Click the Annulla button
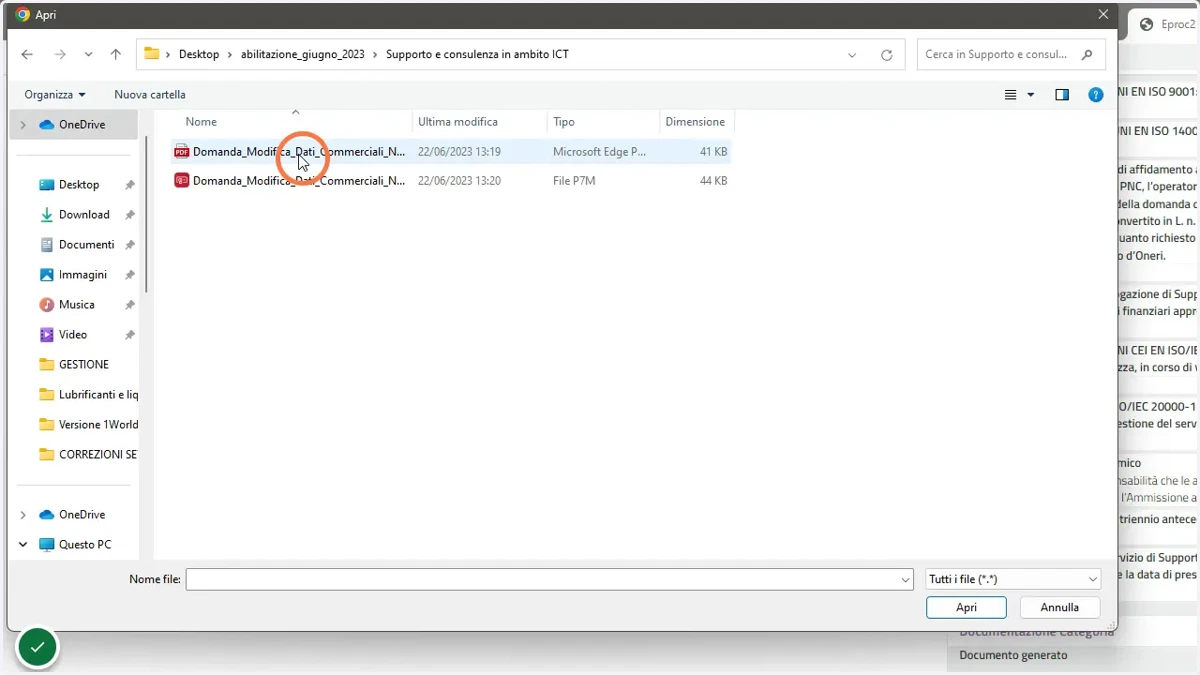1200x675 pixels. (x=1060, y=607)
